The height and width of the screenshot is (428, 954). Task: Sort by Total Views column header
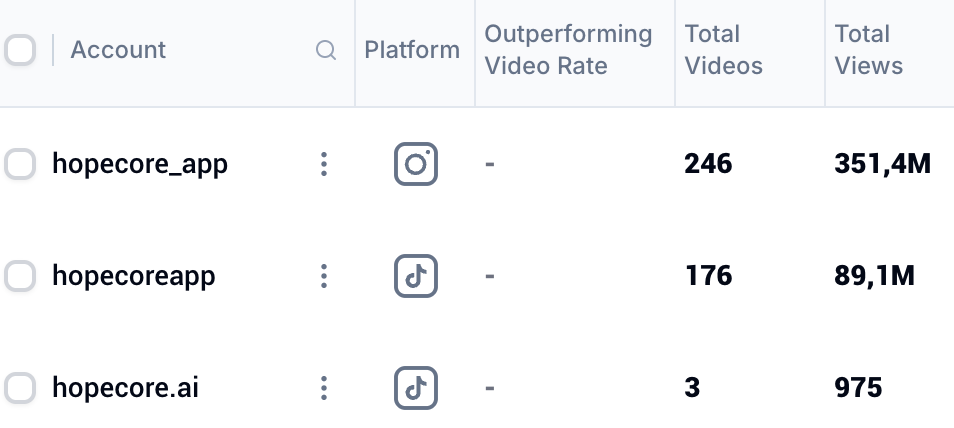click(x=869, y=50)
